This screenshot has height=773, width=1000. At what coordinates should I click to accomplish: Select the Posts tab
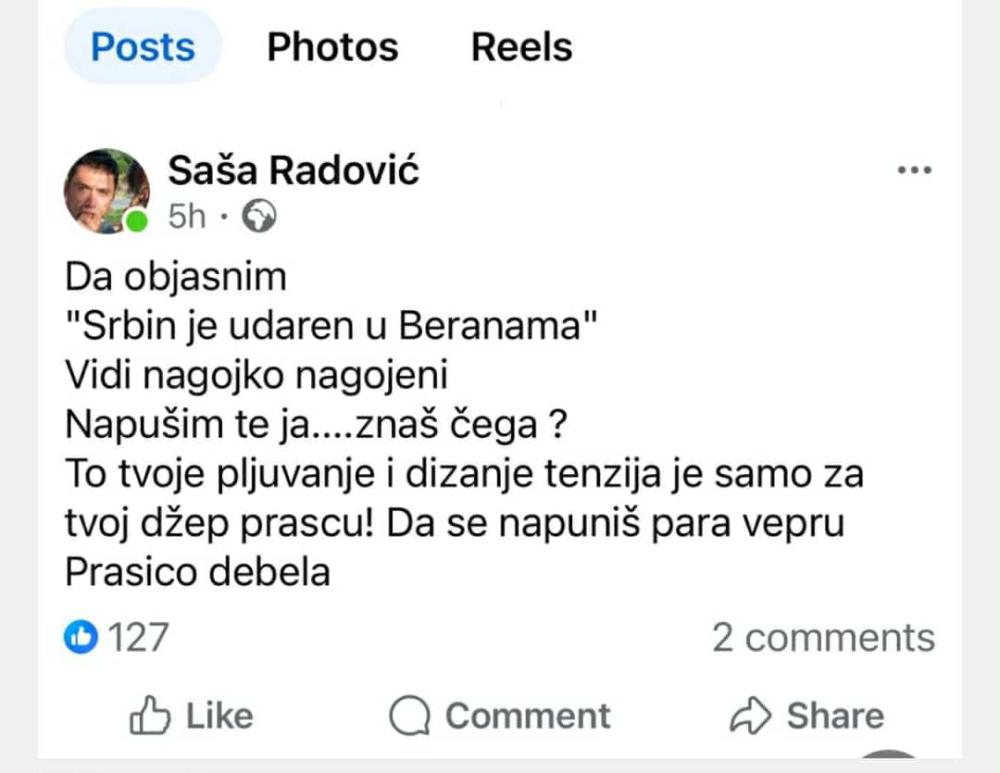[143, 47]
